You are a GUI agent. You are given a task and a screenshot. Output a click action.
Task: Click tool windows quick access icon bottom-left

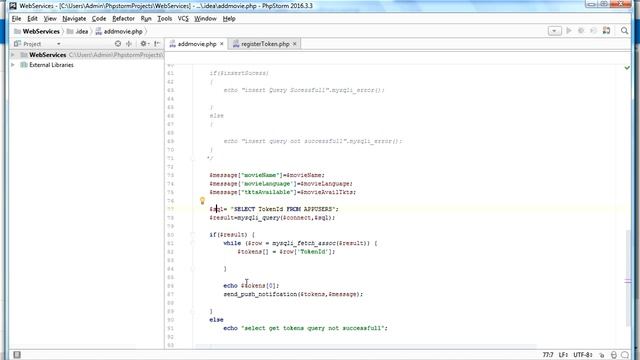click(17, 355)
